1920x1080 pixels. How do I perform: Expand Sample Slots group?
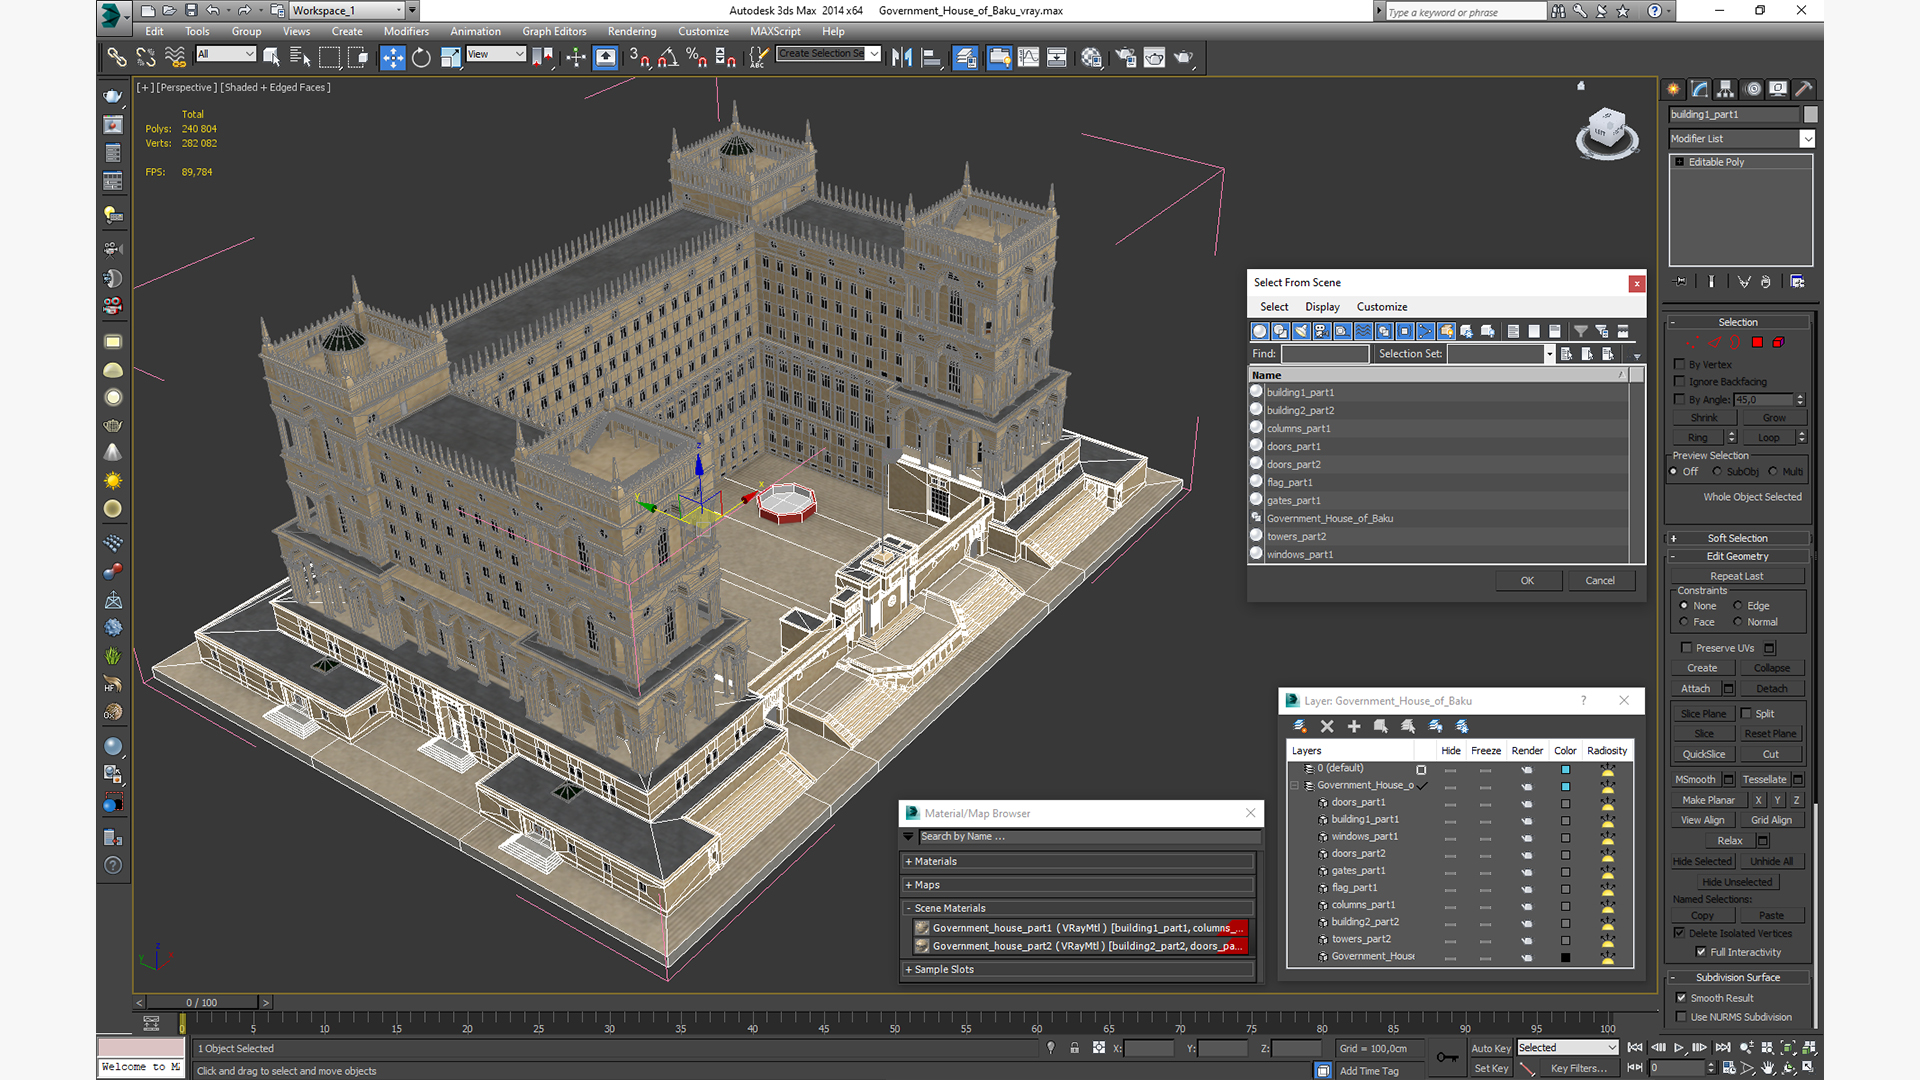tap(1077, 969)
